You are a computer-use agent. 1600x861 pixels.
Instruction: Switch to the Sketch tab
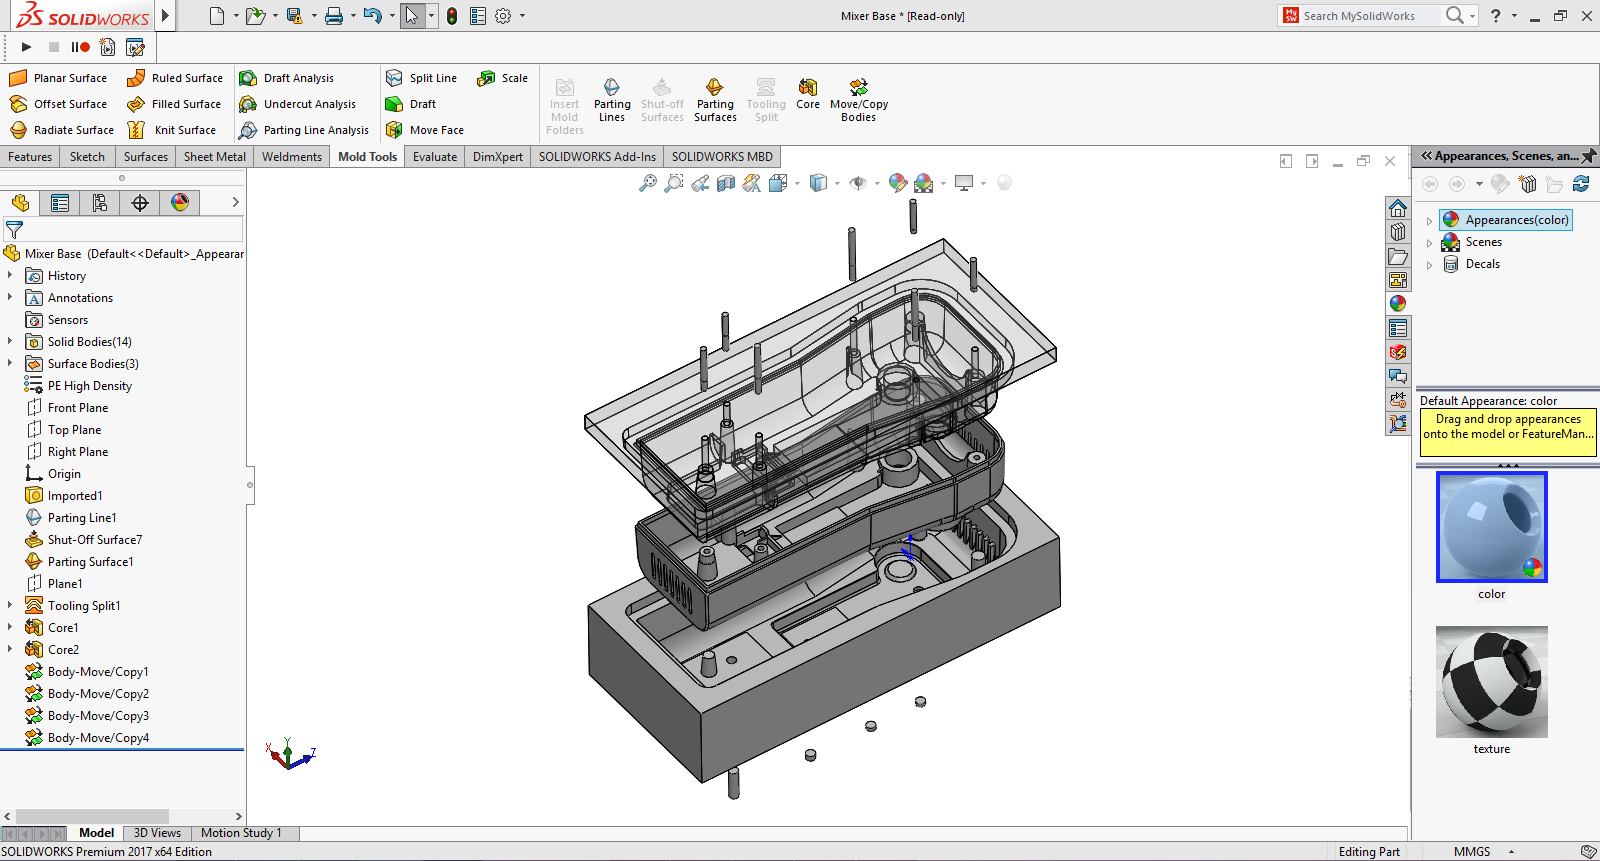click(87, 157)
